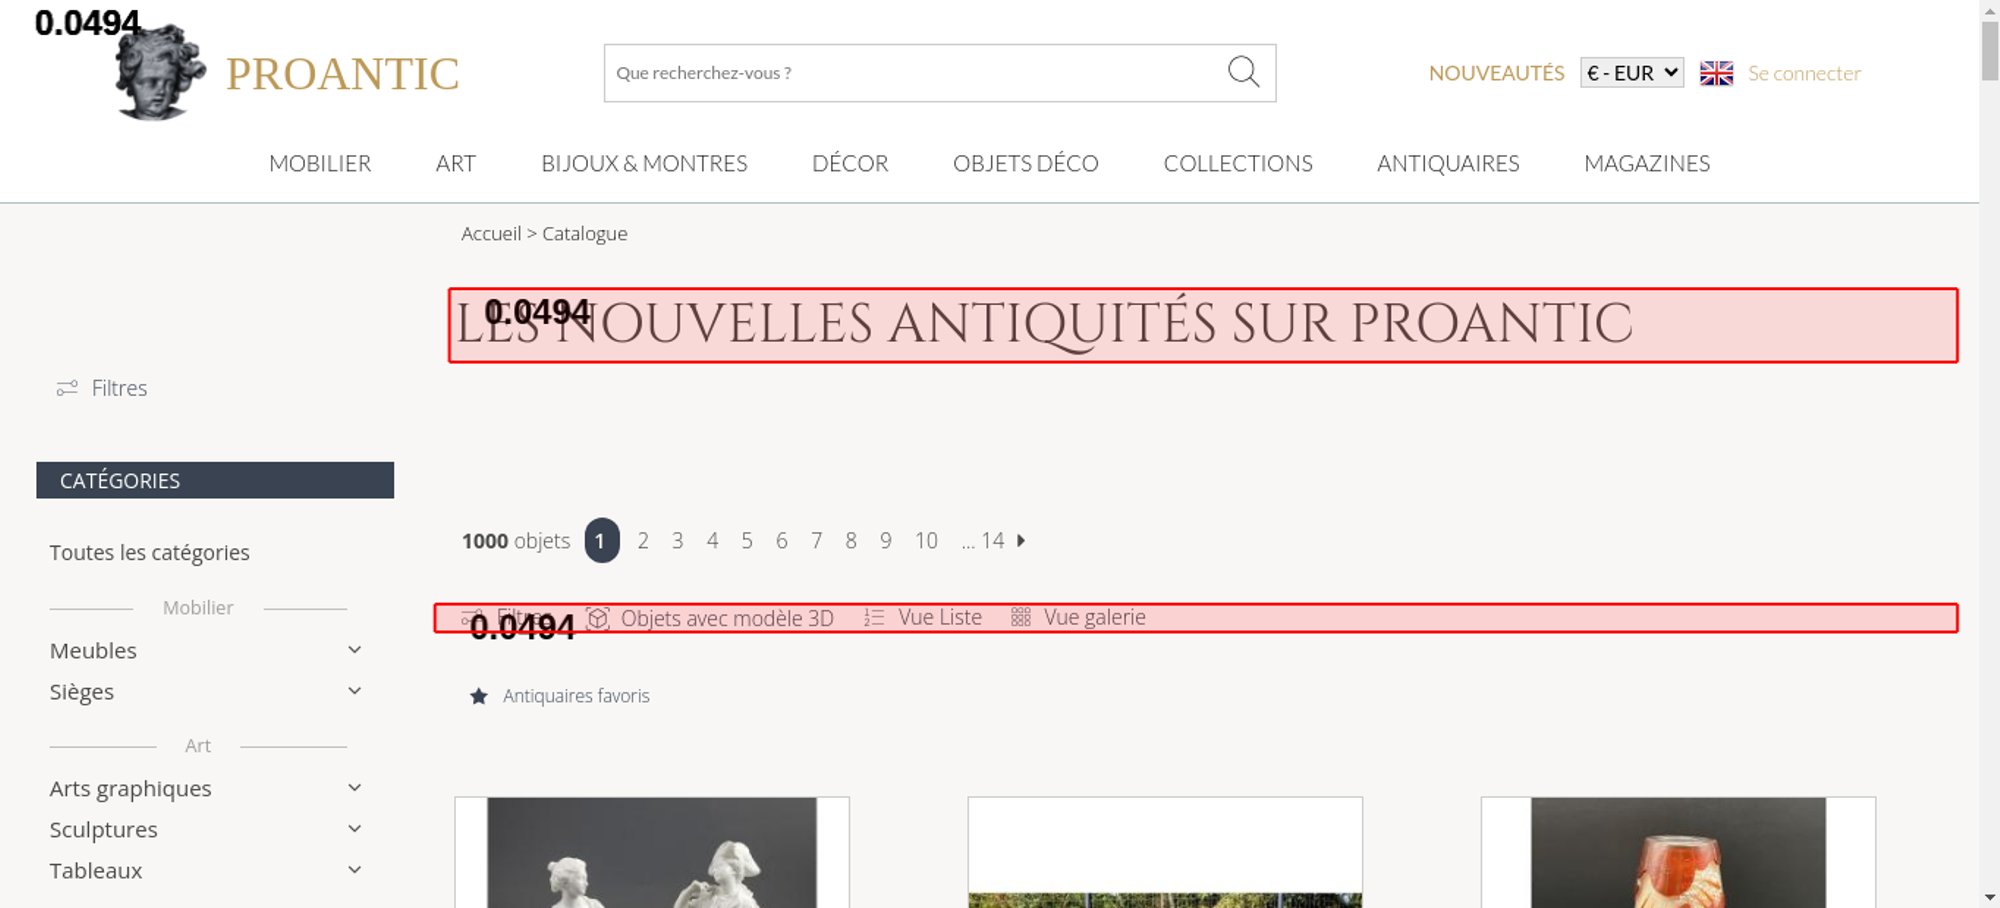Click the 3D model cube icon

598,618
